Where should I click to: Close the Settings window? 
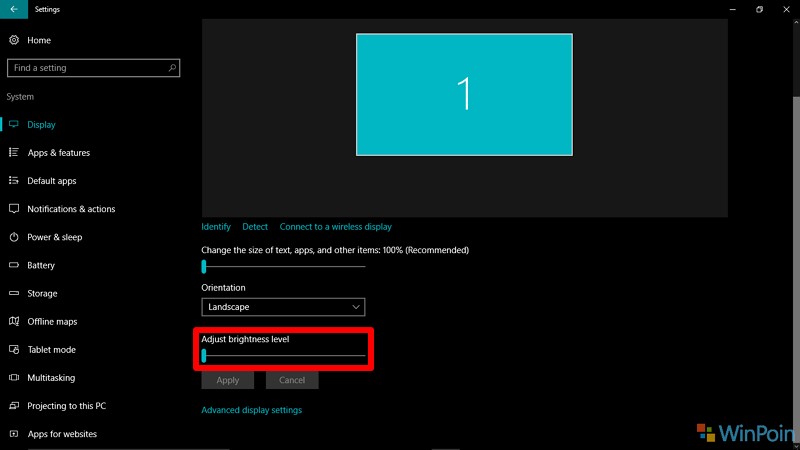point(786,9)
